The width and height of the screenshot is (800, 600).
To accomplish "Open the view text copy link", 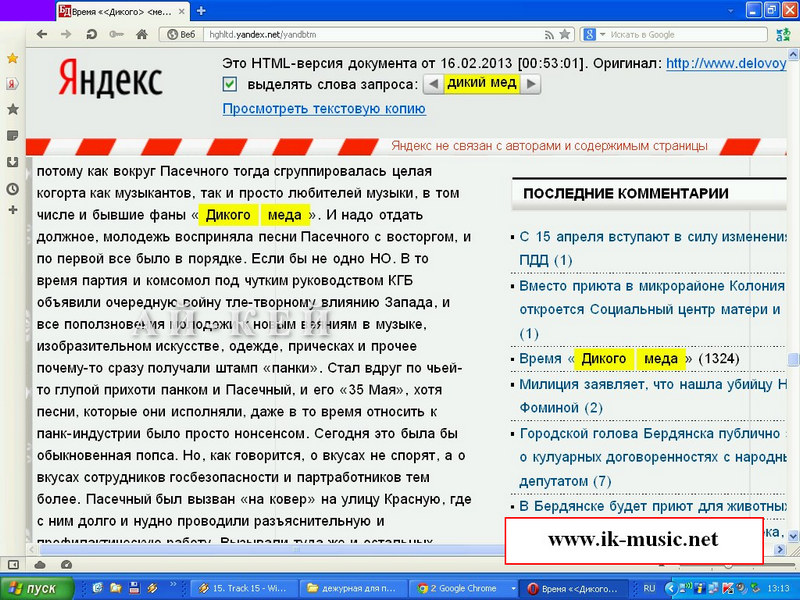I will tap(324, 108).
